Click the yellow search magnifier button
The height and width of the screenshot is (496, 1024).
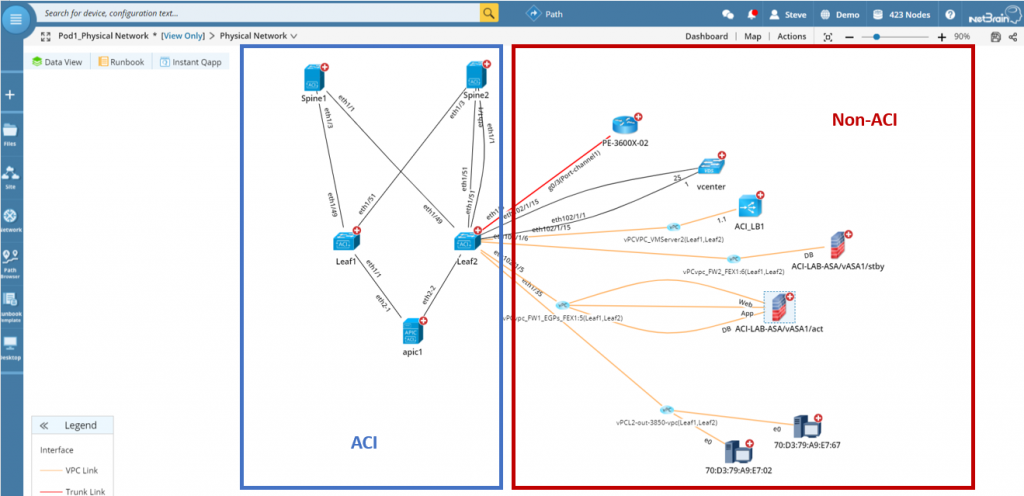489,13
